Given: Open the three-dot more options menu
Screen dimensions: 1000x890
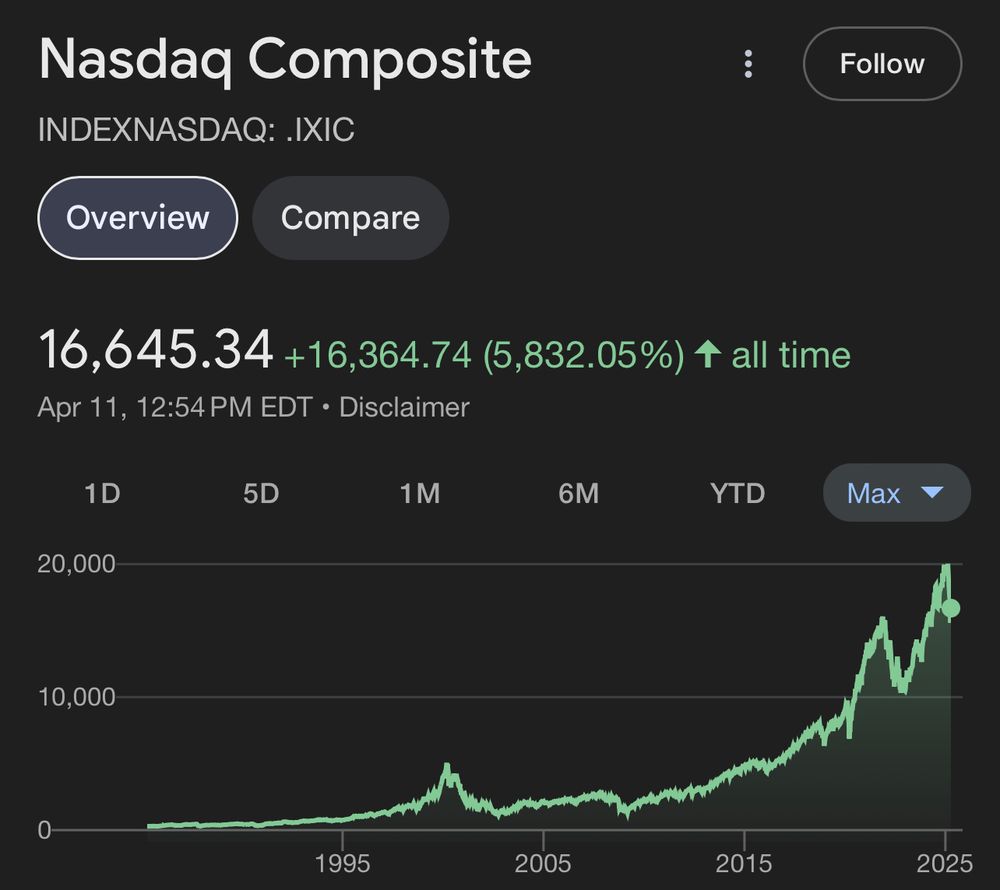Looking at the screenshot, I should 748,65.
